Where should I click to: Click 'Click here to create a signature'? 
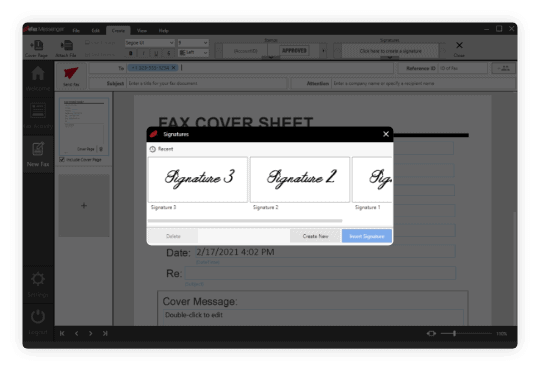pyautogui.click(x=390, y=51)
